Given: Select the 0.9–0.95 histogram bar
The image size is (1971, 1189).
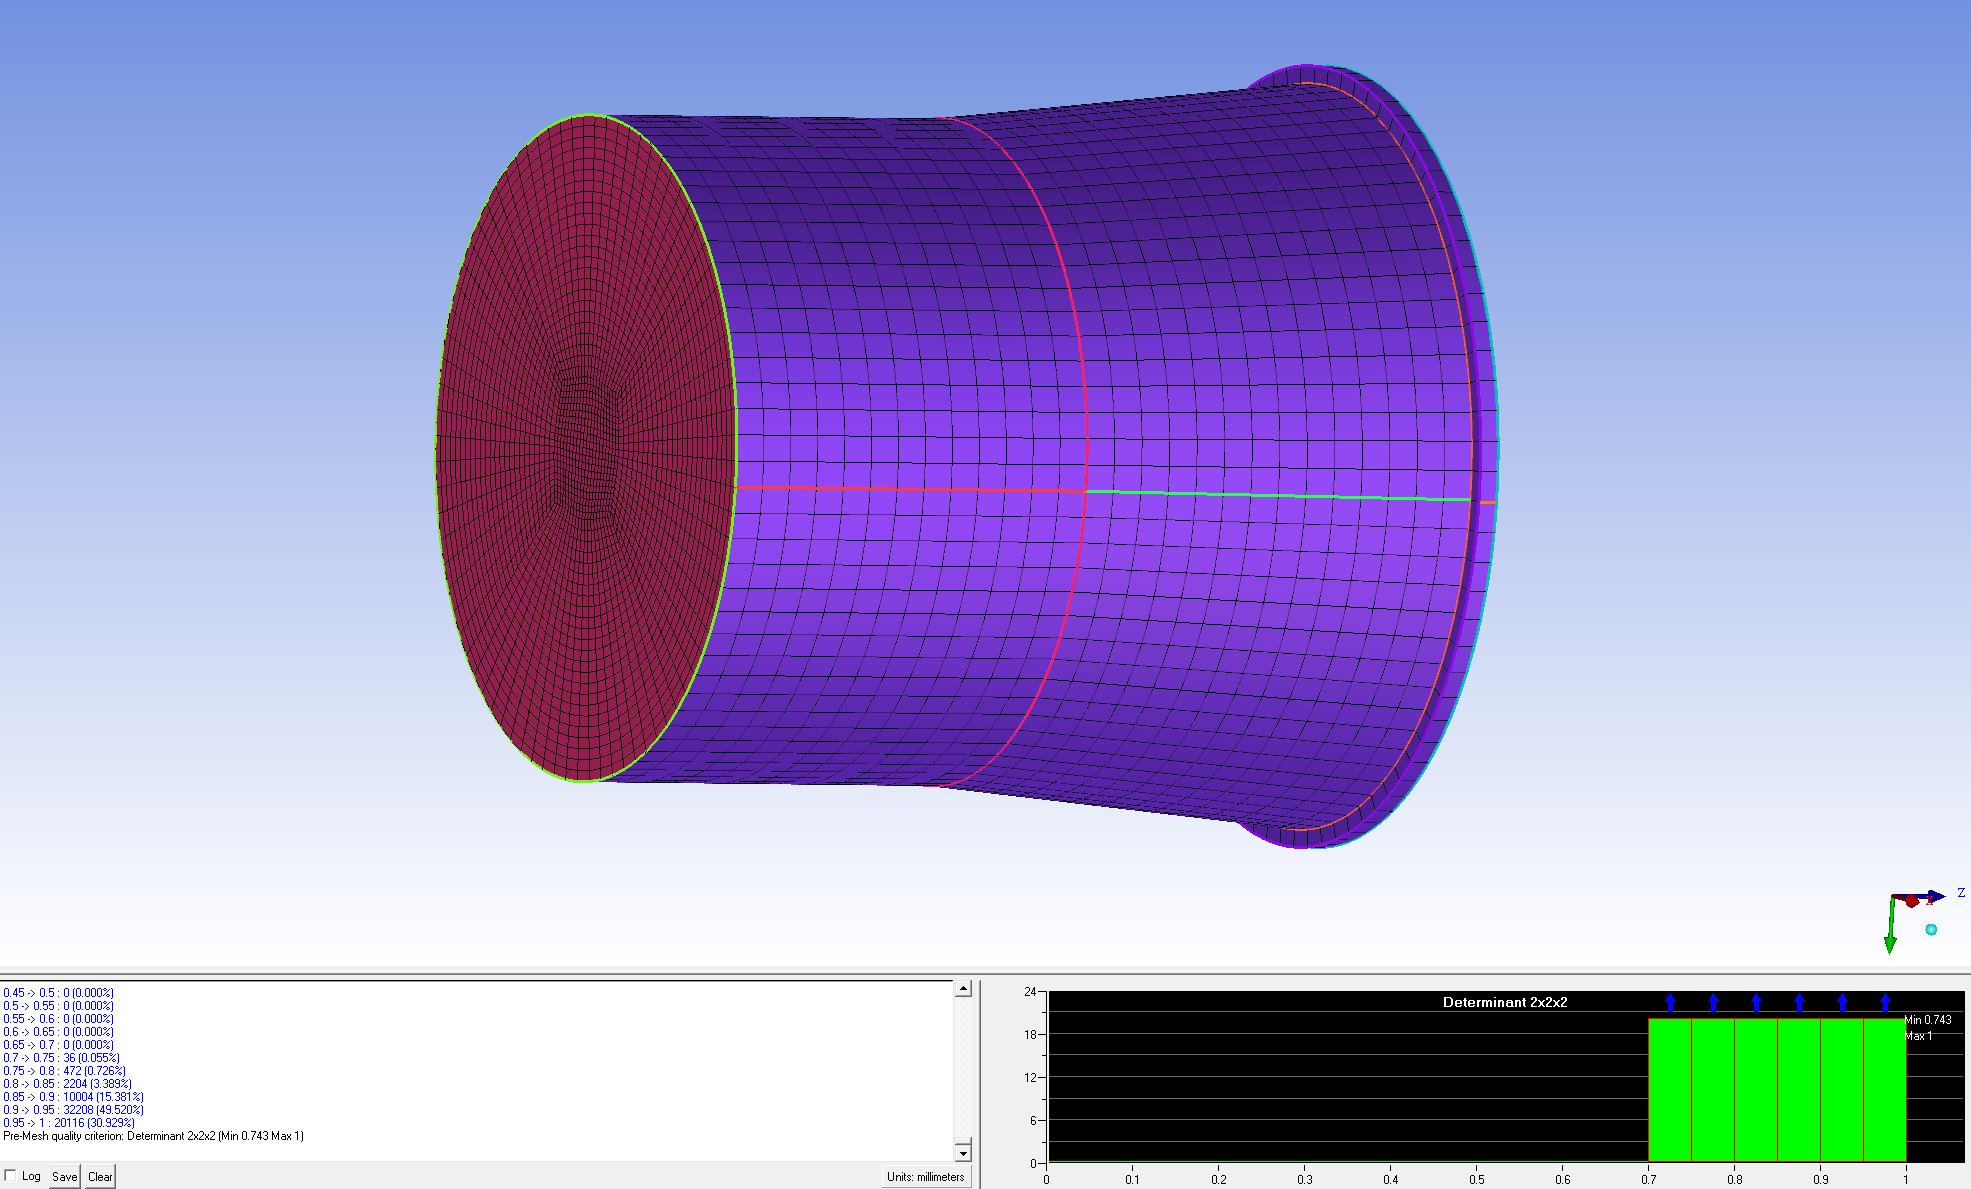Looking at the screenshot, I should coord(1841,1090).
